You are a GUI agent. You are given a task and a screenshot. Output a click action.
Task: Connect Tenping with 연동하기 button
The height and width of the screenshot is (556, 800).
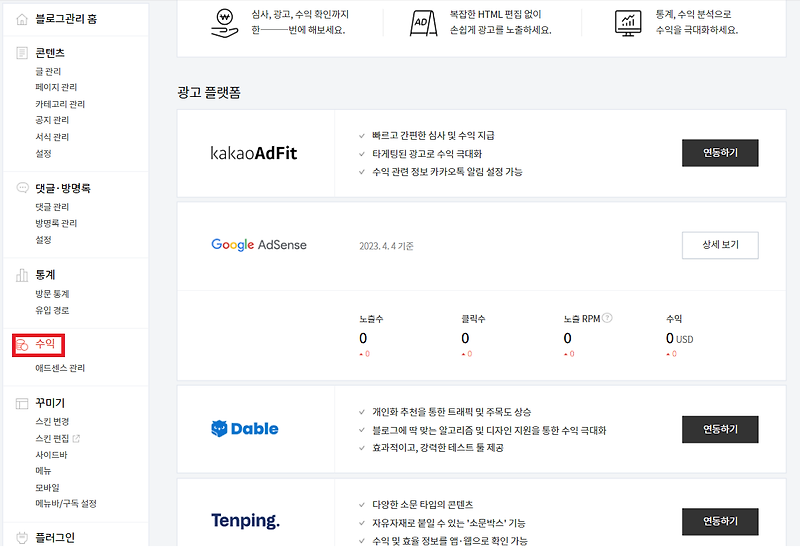[x=720, y=521]
